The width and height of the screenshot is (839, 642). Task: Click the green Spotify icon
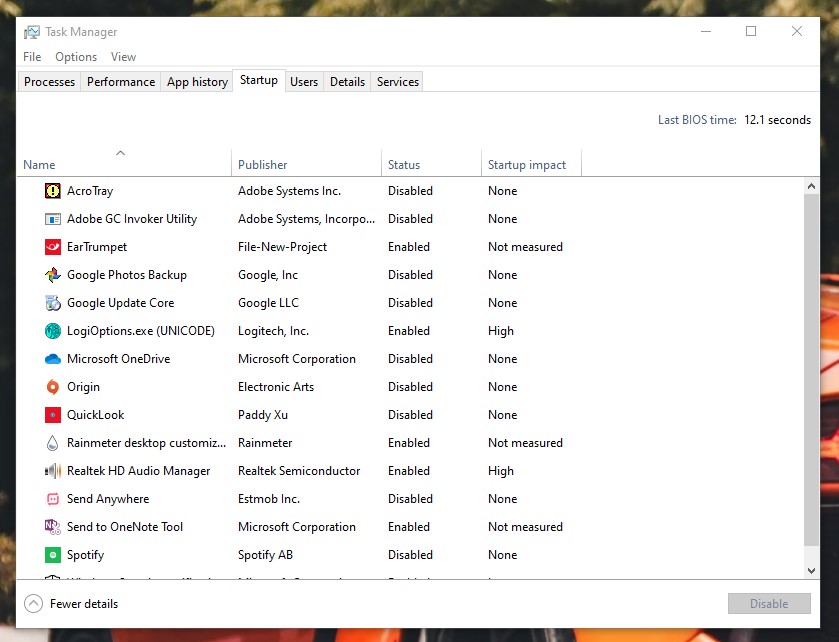[x=52, y=555]
